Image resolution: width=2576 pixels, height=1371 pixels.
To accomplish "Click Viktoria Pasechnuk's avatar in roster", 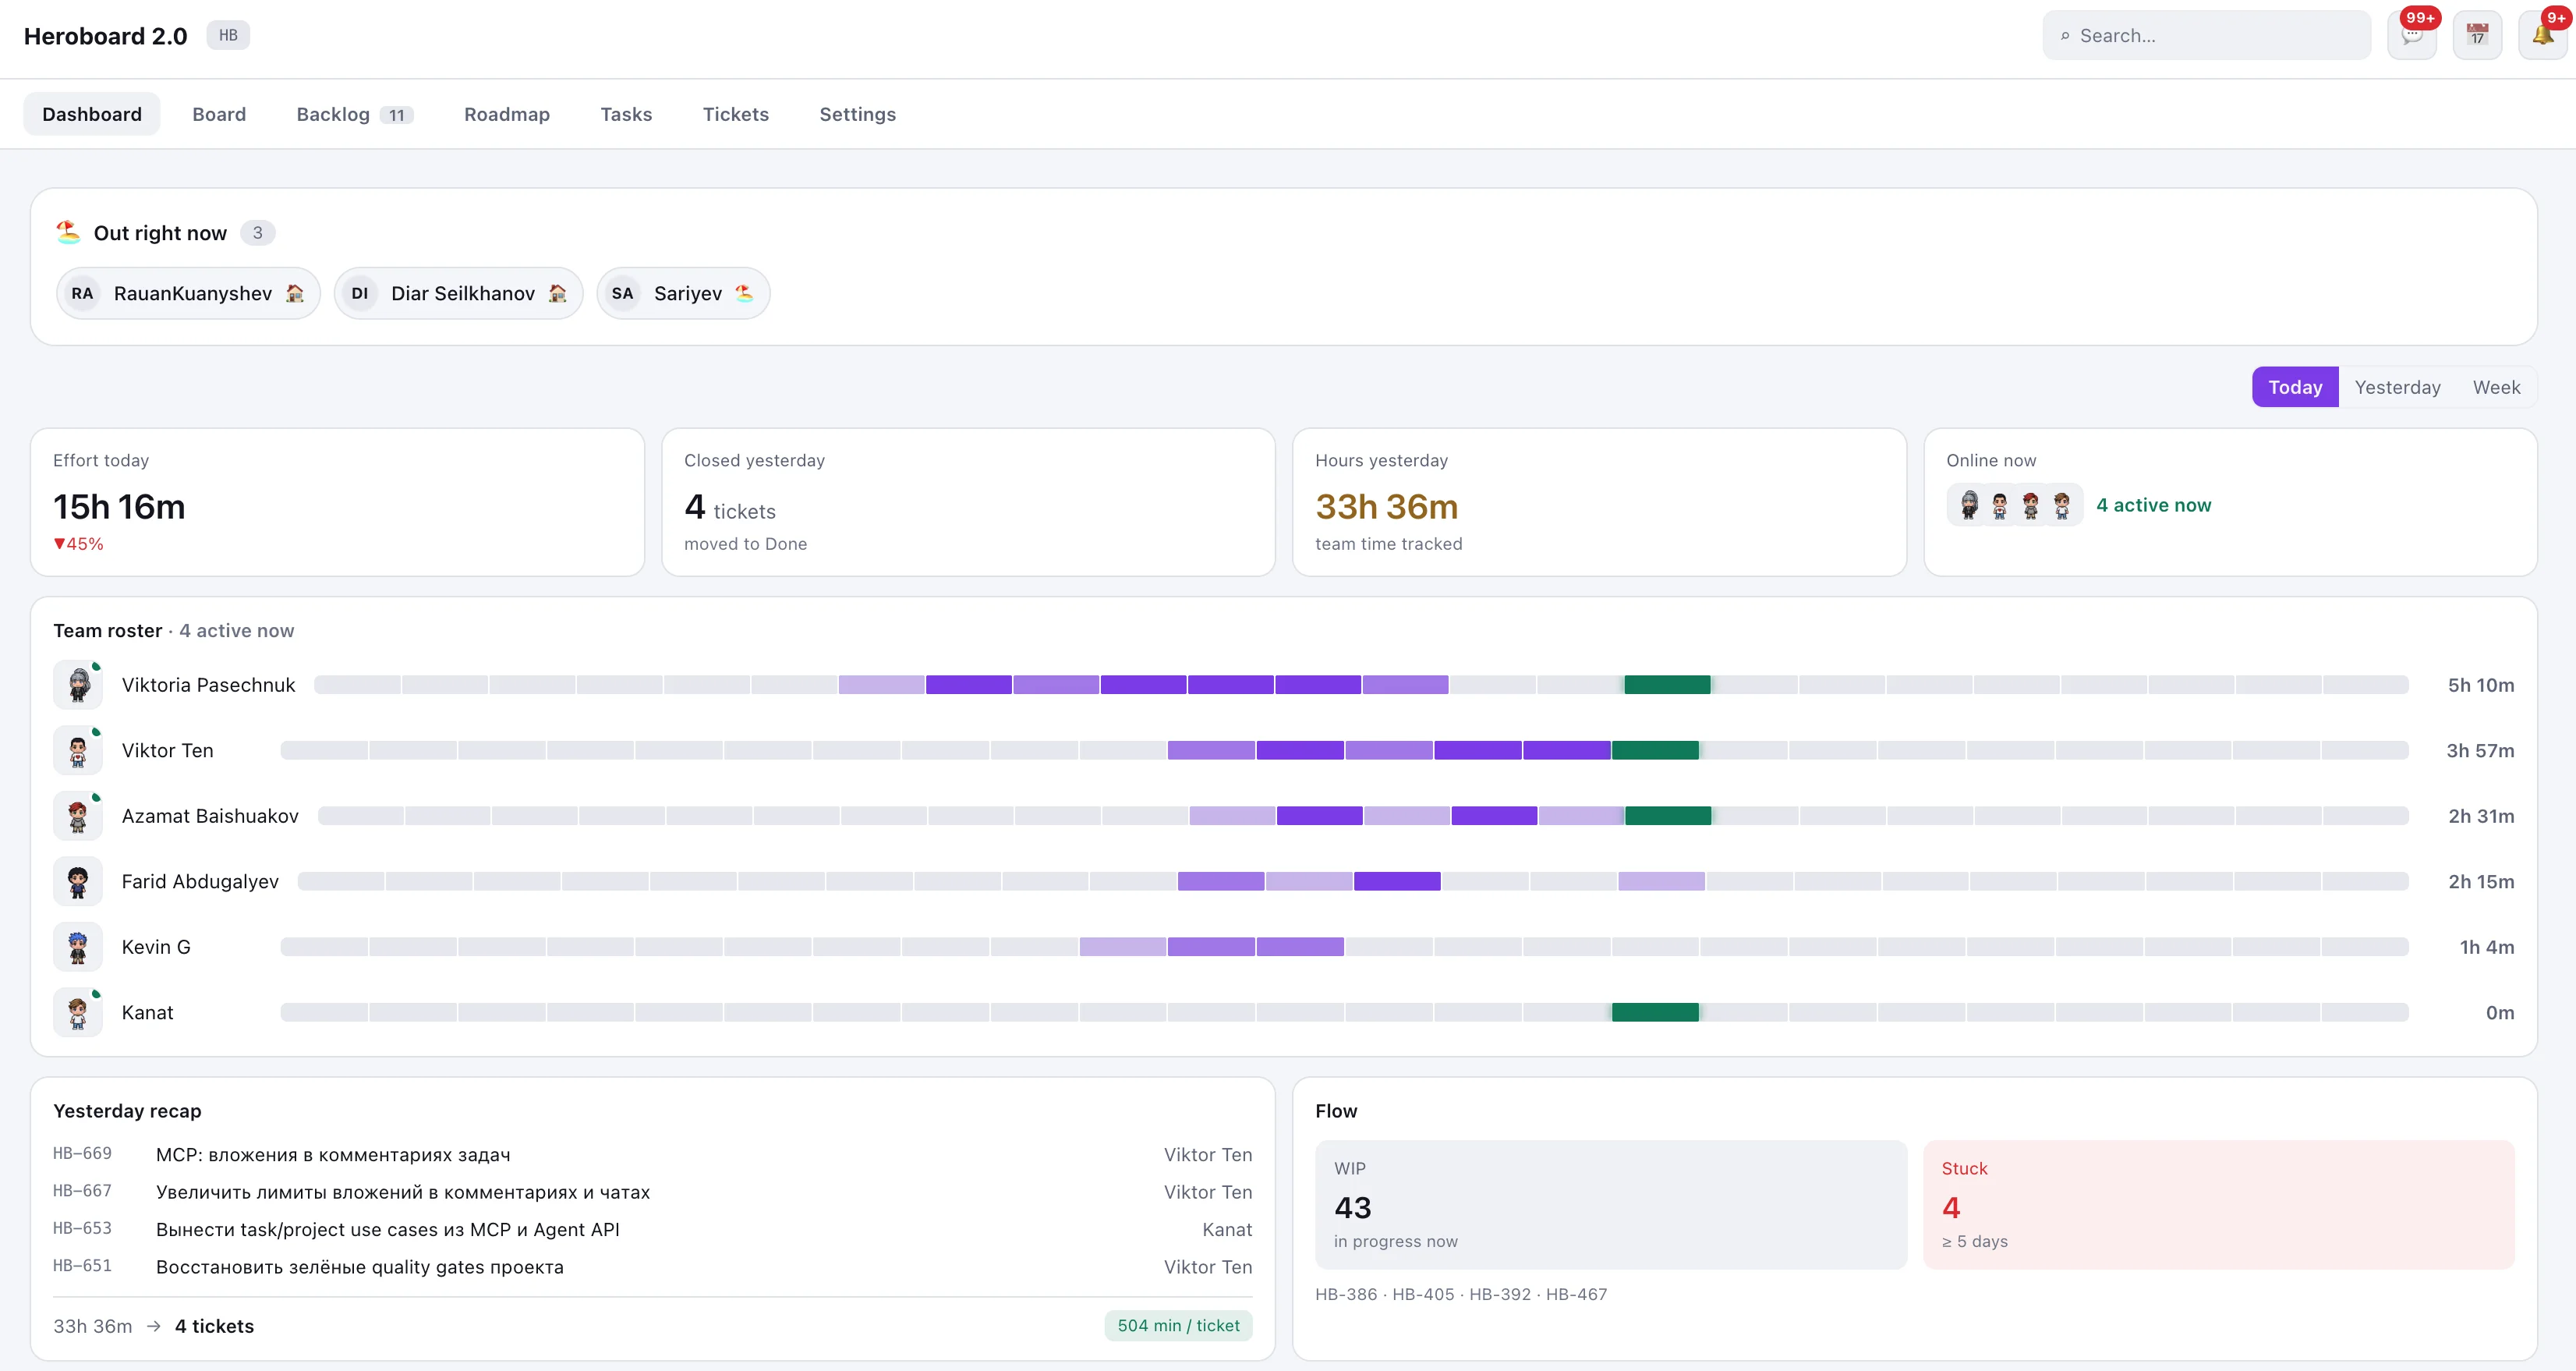I will [x=78, y=685].
